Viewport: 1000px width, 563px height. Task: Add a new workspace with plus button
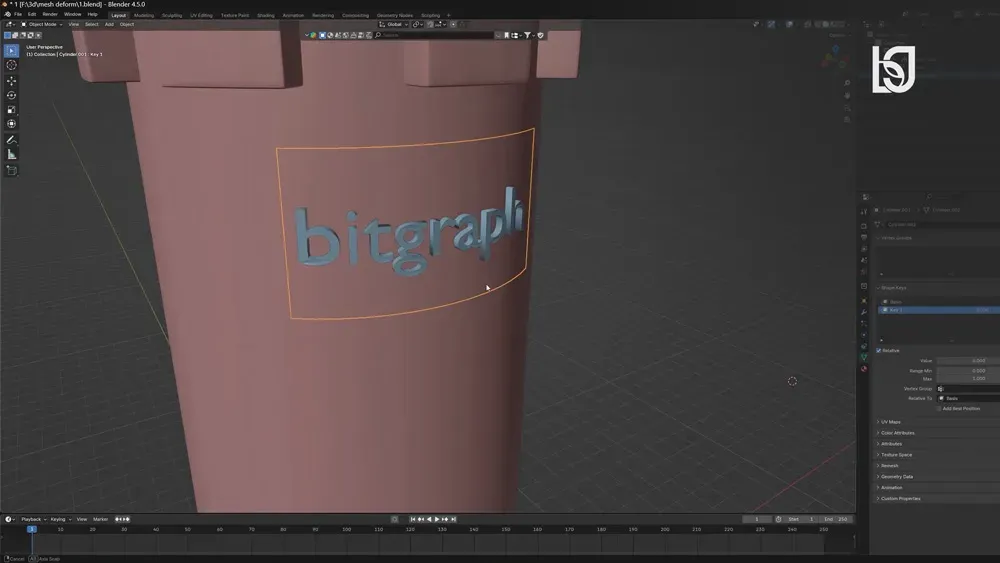click(x=448, y=15)
